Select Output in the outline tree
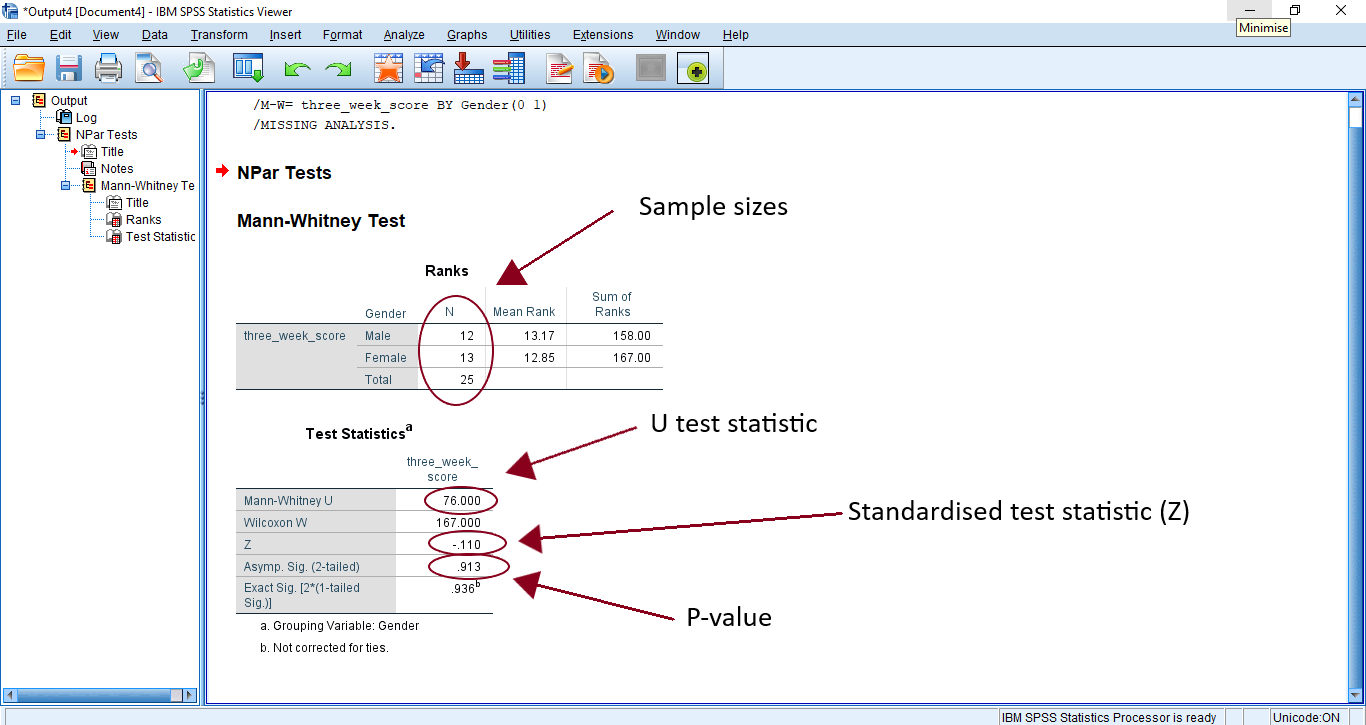The height and width of the screenshot is (725, 1366). coord(69,100)
